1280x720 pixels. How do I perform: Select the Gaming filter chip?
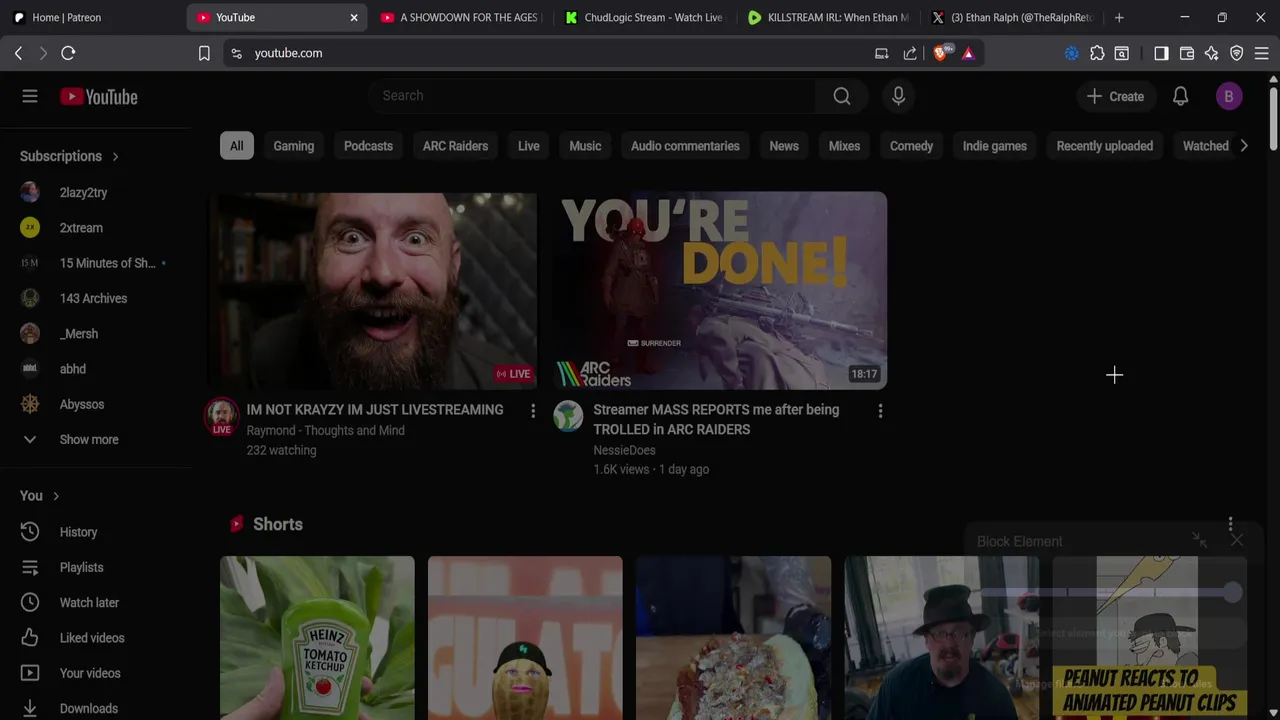click(x=294, y=146)
